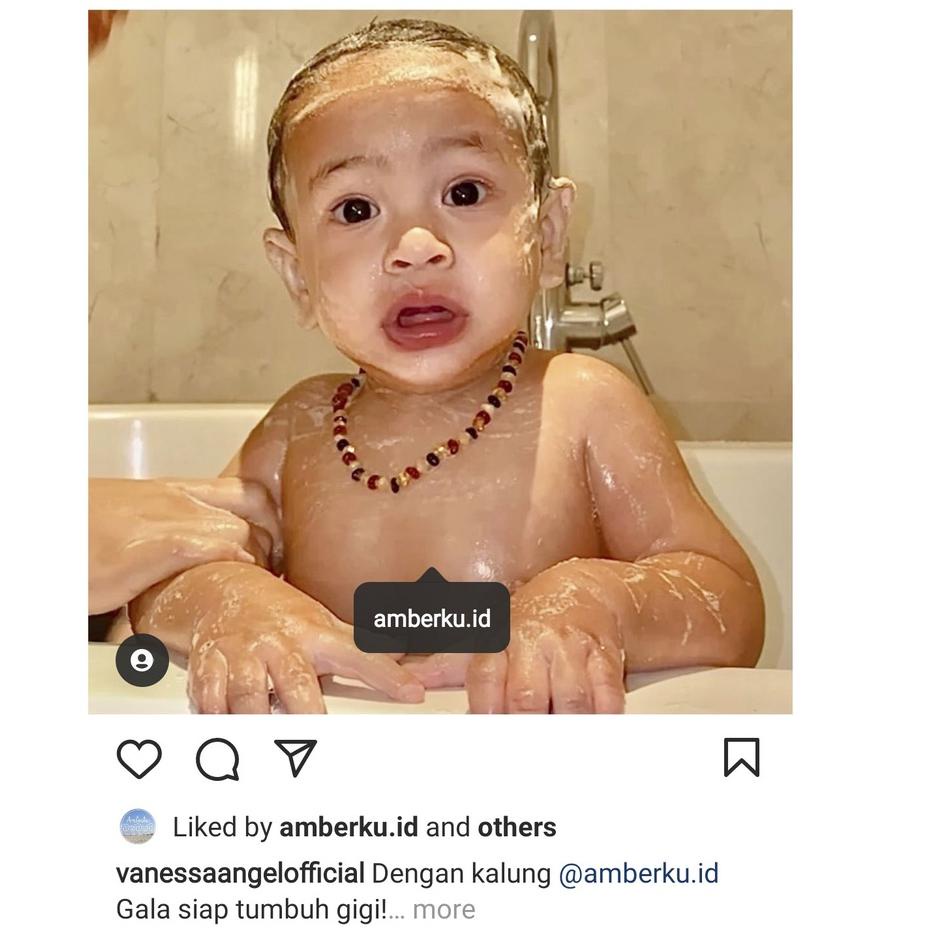View the others who liked the post
This screenshot has height=937, width=937.
point(517,828)
